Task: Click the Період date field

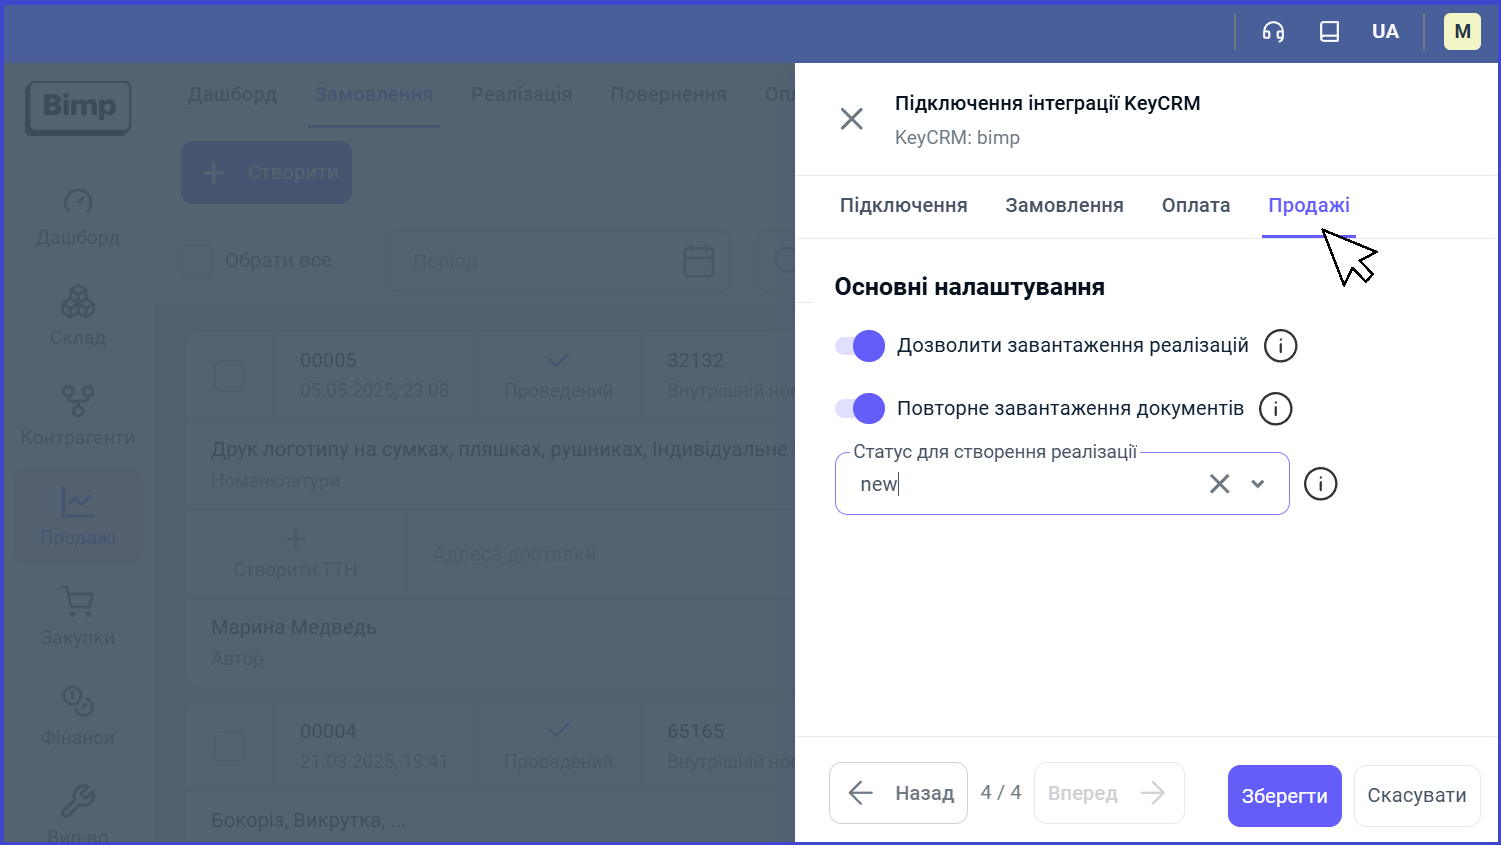Action: point(559,261)
